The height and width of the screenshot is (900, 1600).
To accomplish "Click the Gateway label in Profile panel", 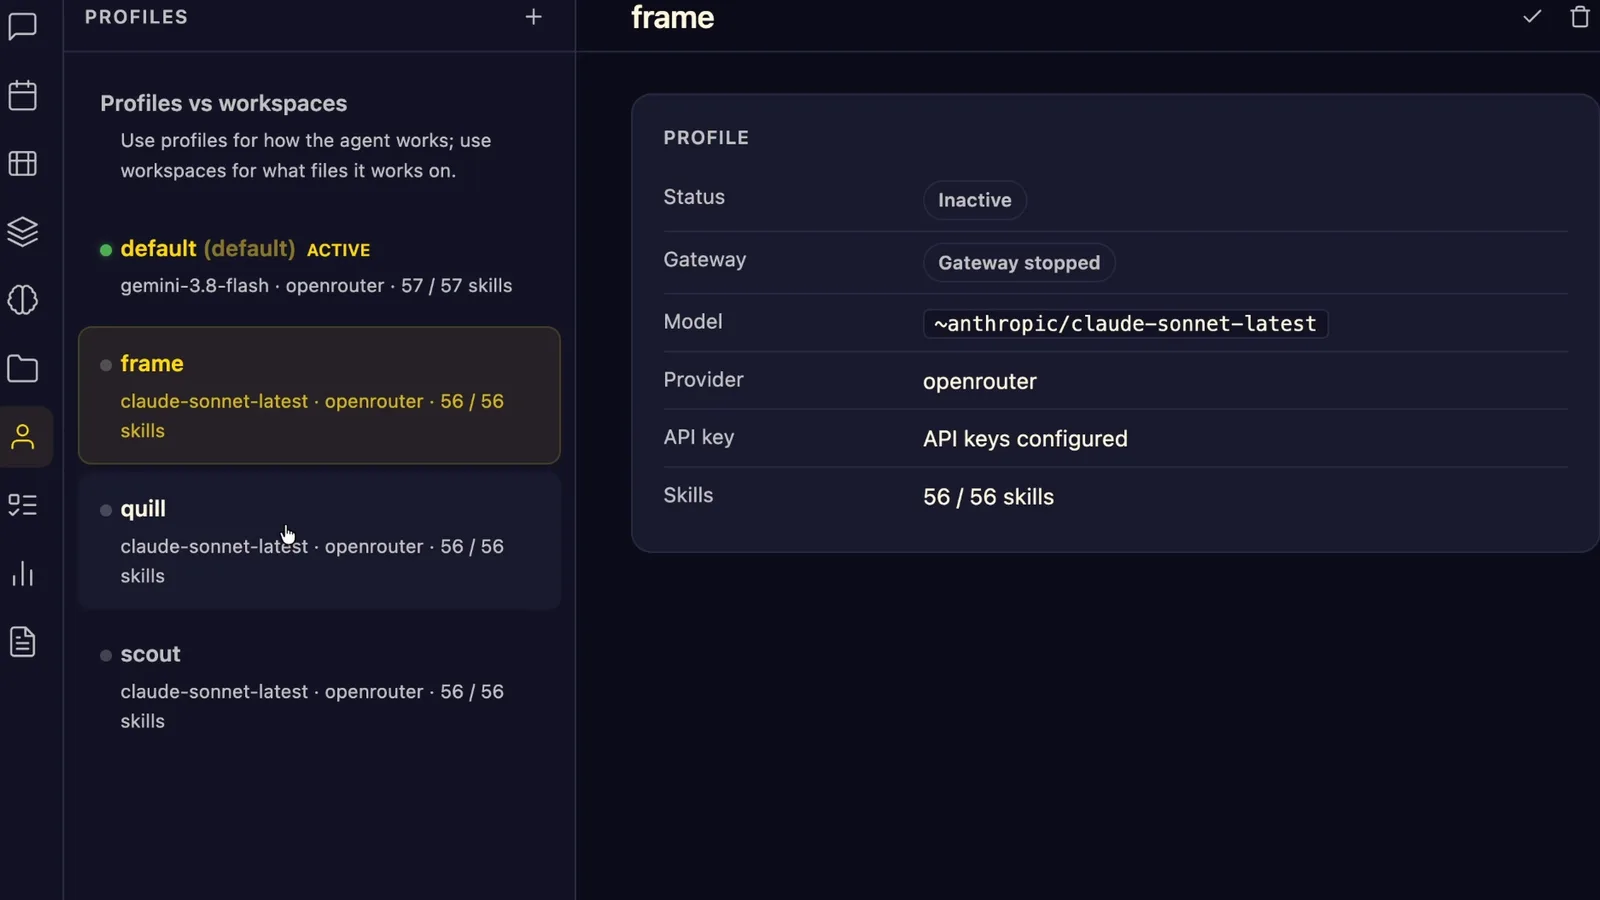I will pos(705,260).
